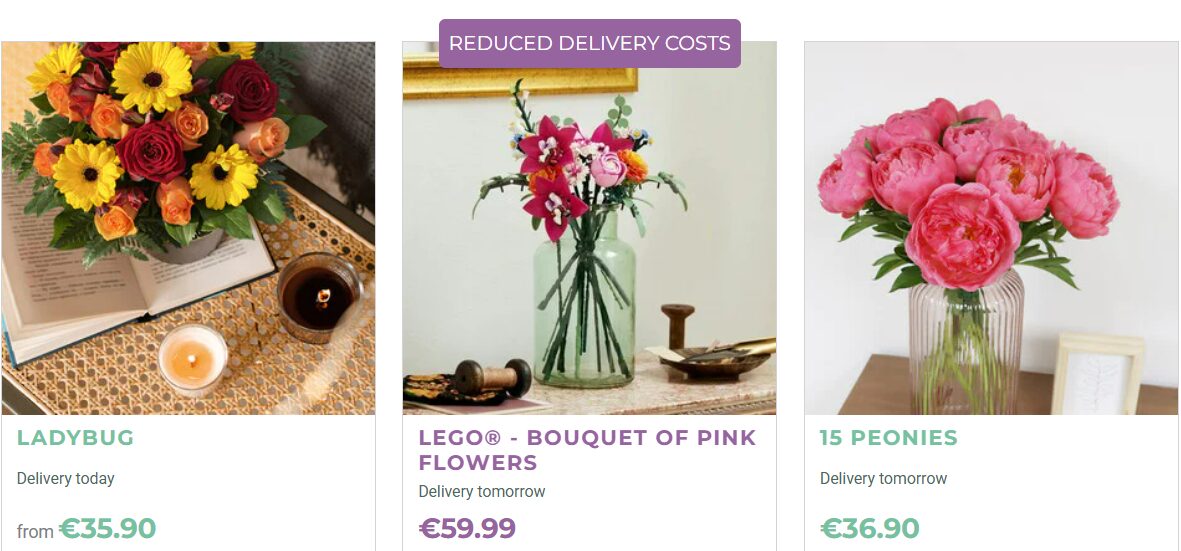Click the LADYBUG product title
The width and height of the screenshot is (1181, 551).
75,438
